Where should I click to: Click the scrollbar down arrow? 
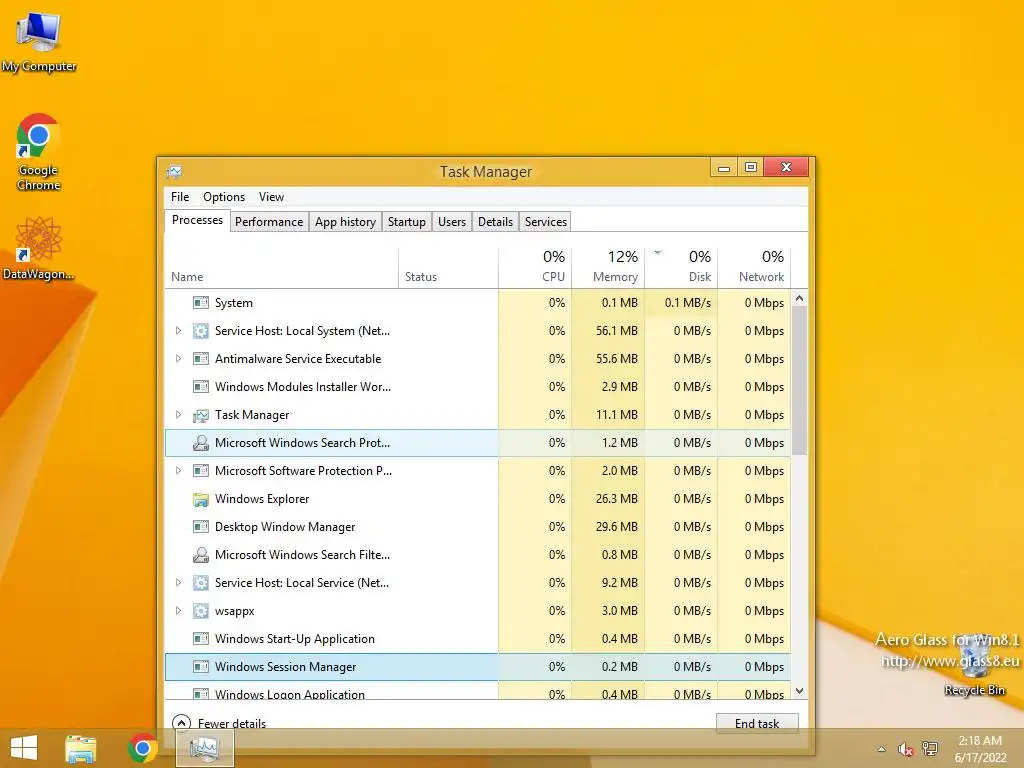[x=799, y=690]
